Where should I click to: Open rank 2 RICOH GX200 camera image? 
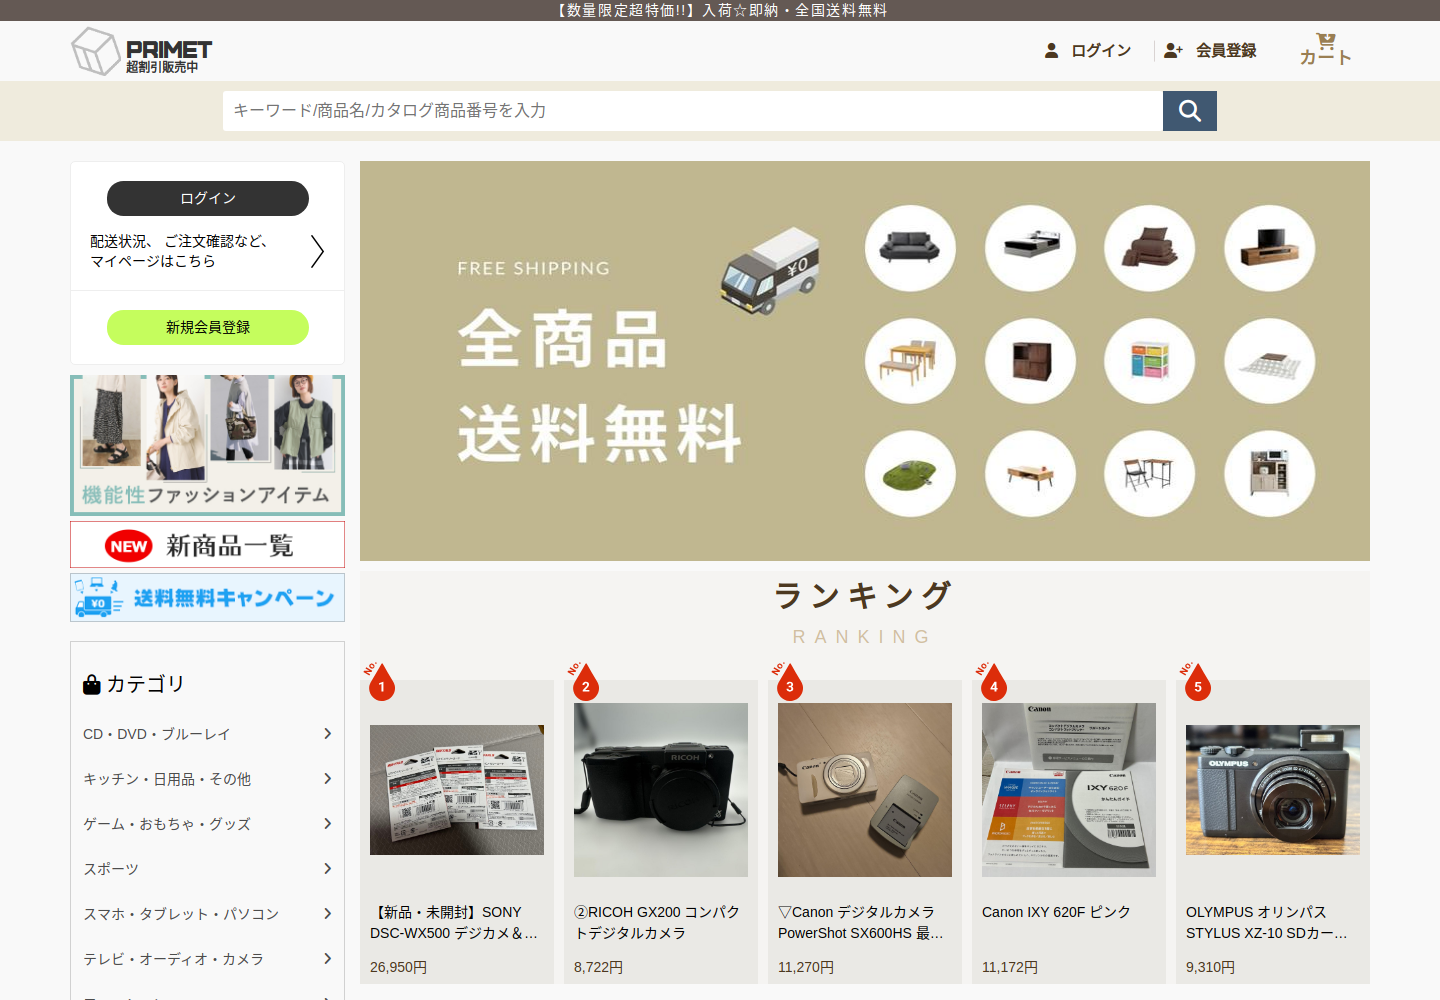coord(661,790)
